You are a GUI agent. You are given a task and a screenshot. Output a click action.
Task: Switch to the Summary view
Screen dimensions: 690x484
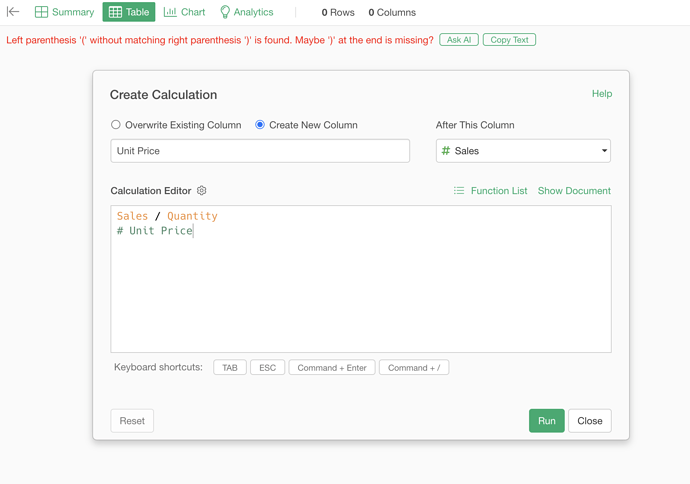[65, 12]
